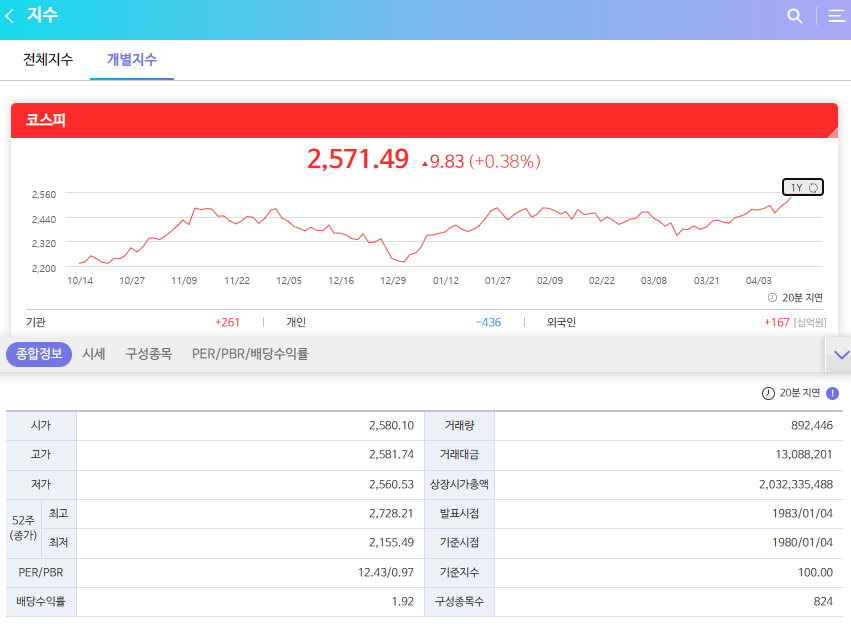Click the high price 2,581.74

[391, 455]
